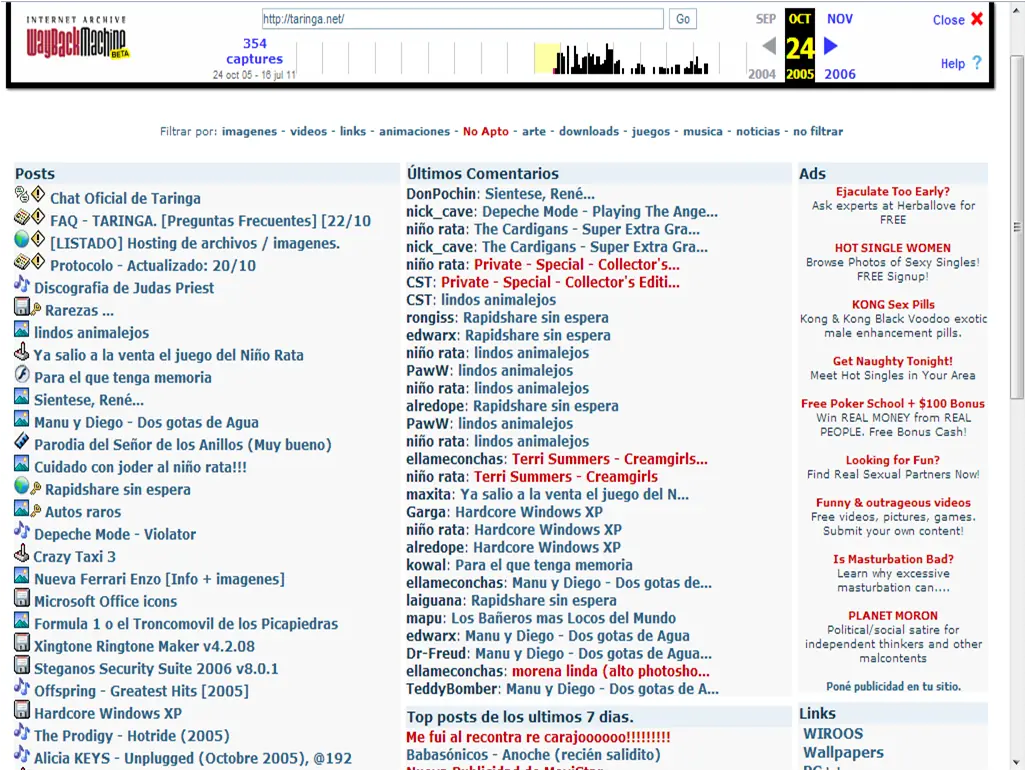Click image icon beside lindos animalejos post
The height and width of the screenshot is (771, 1026).
click(22, 330)
